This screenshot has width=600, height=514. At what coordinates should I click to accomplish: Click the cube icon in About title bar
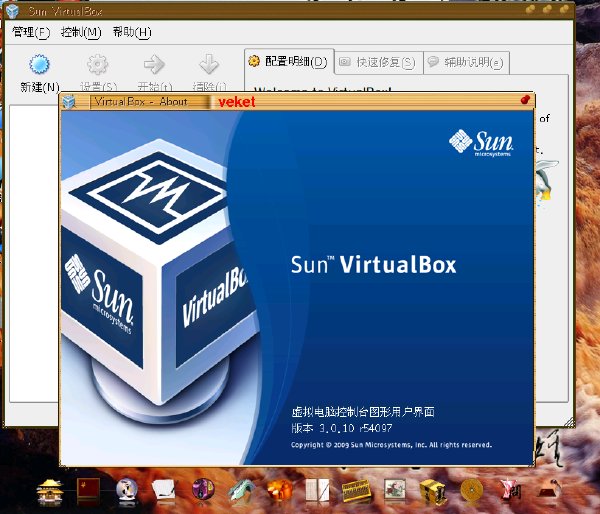(69, 102)
